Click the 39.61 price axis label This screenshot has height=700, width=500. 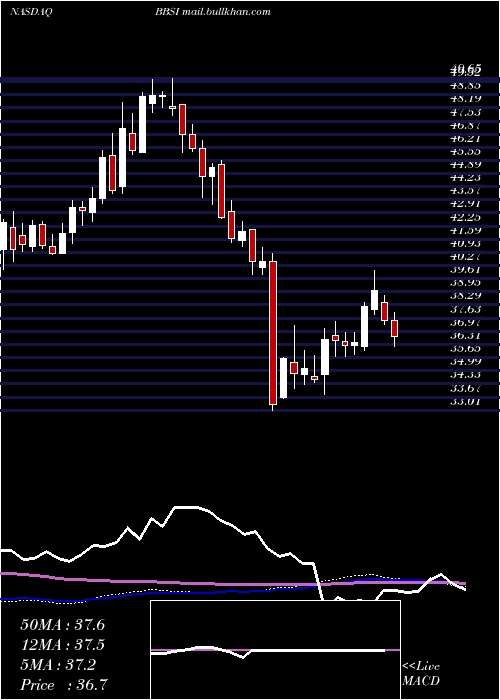[x=465, y=270]
